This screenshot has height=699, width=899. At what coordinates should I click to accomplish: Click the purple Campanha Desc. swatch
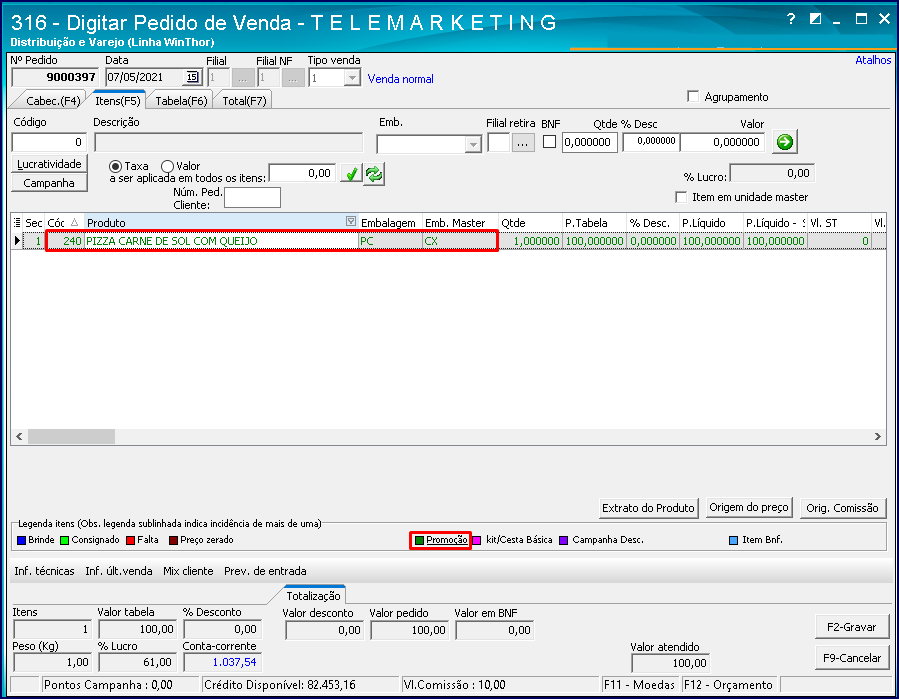point(564,540)
